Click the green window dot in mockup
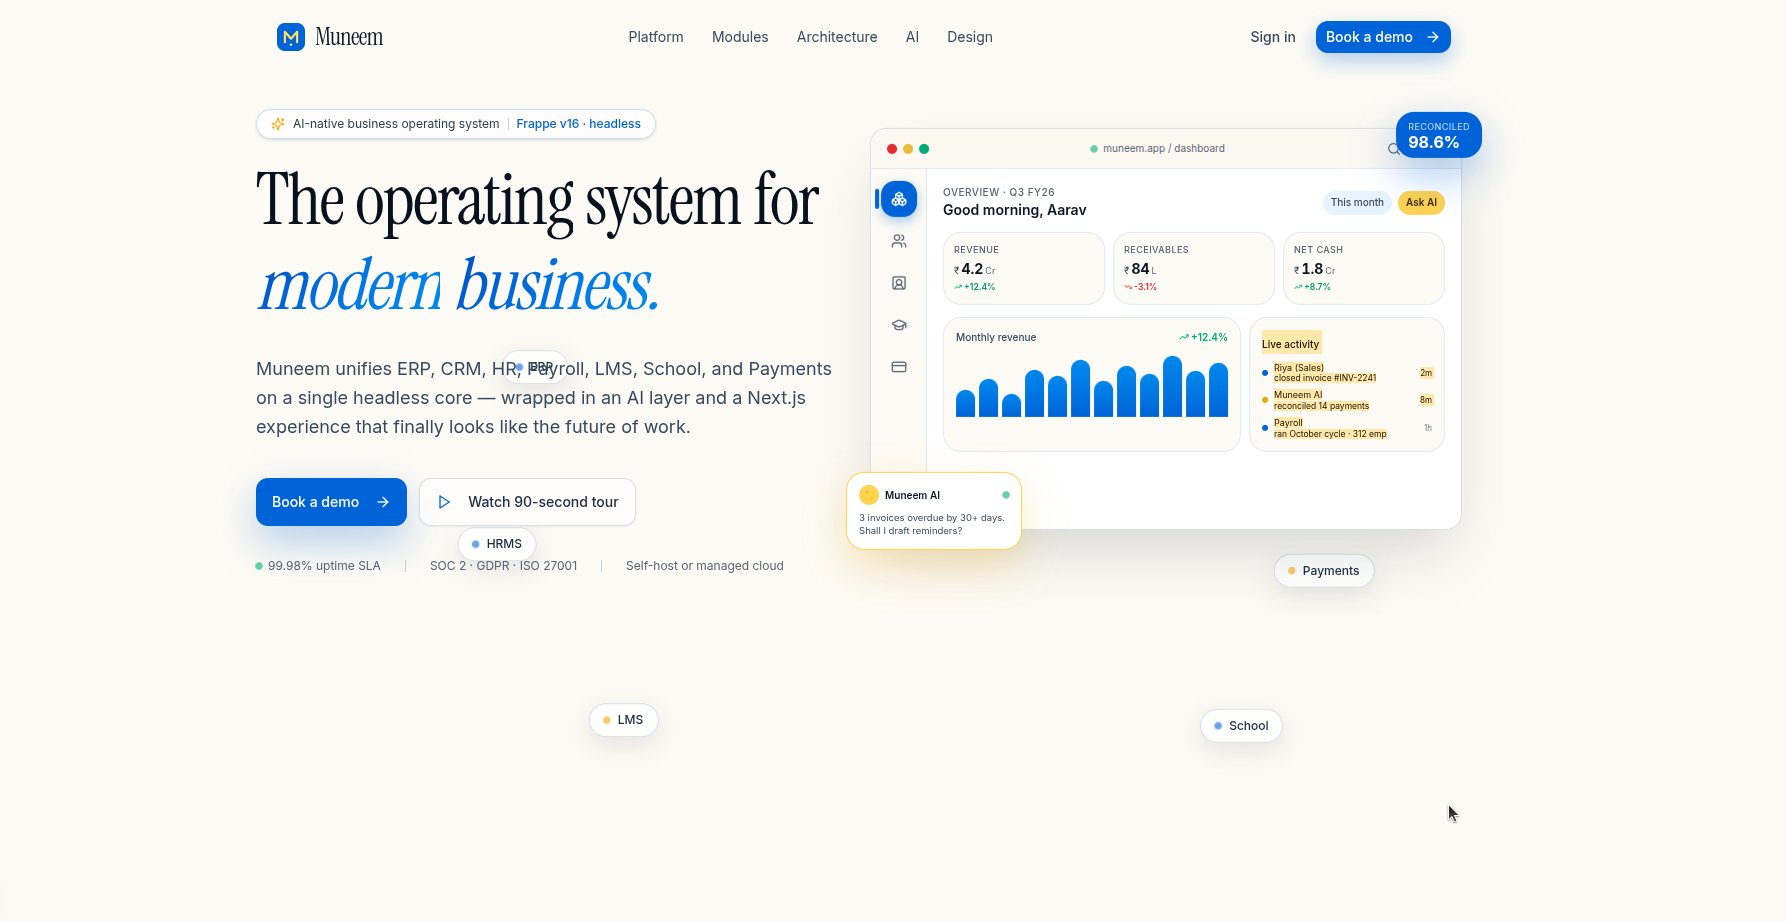This screenshot has height=922, width=1787. pos(924,149)
